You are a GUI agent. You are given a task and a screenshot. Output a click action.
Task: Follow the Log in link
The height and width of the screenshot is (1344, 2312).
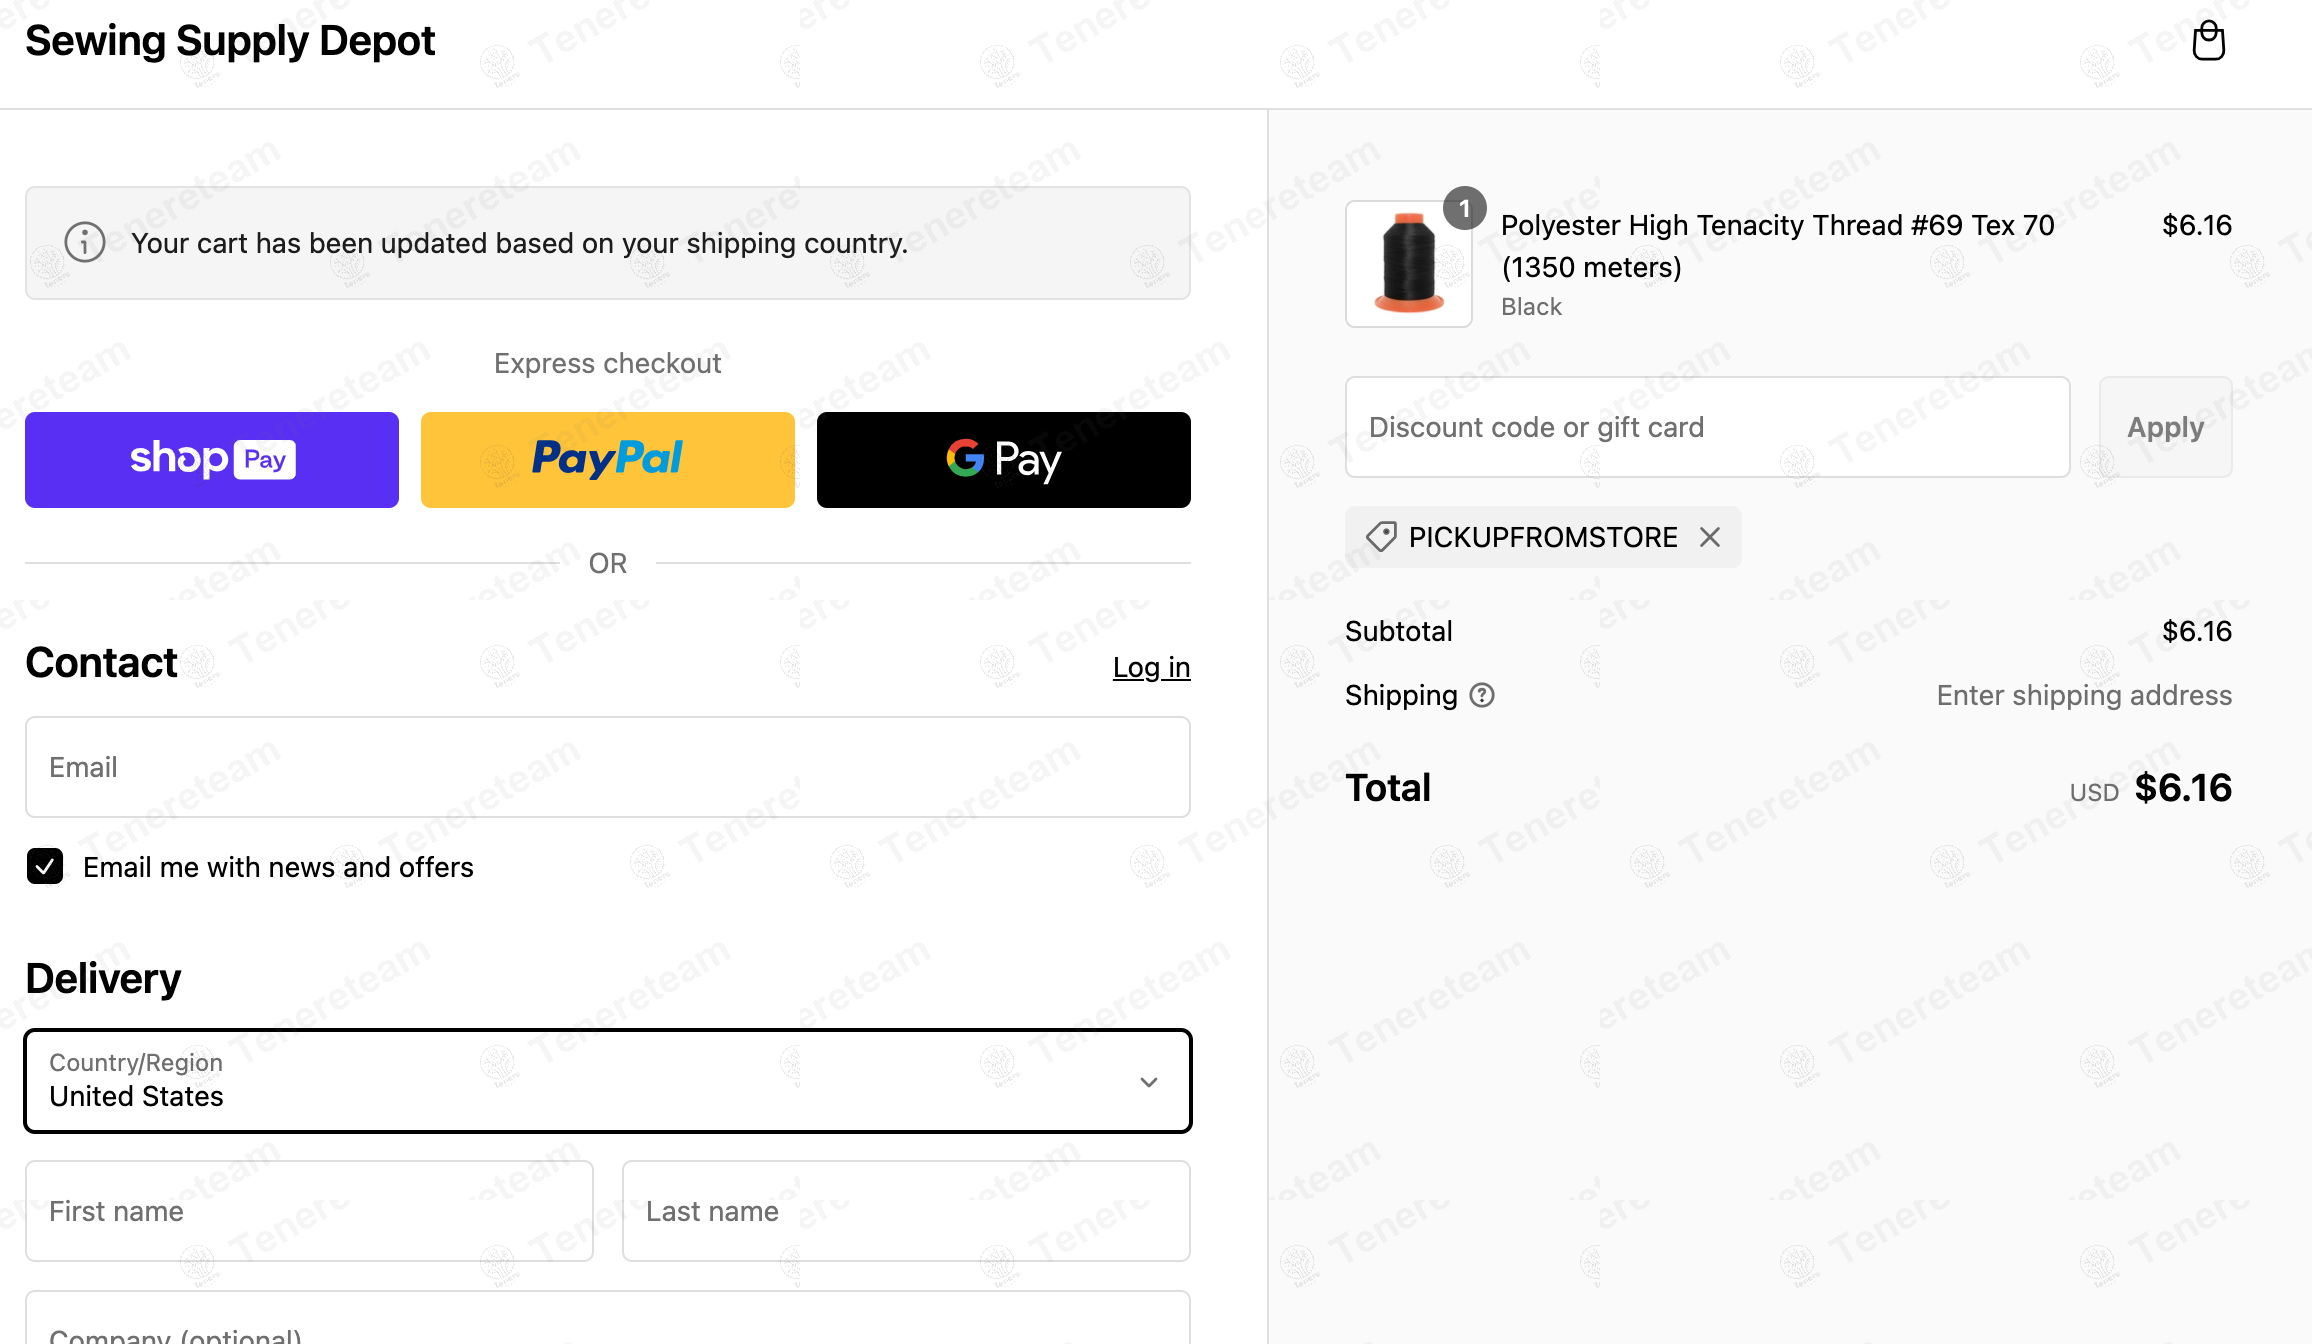click(1151, 667)
